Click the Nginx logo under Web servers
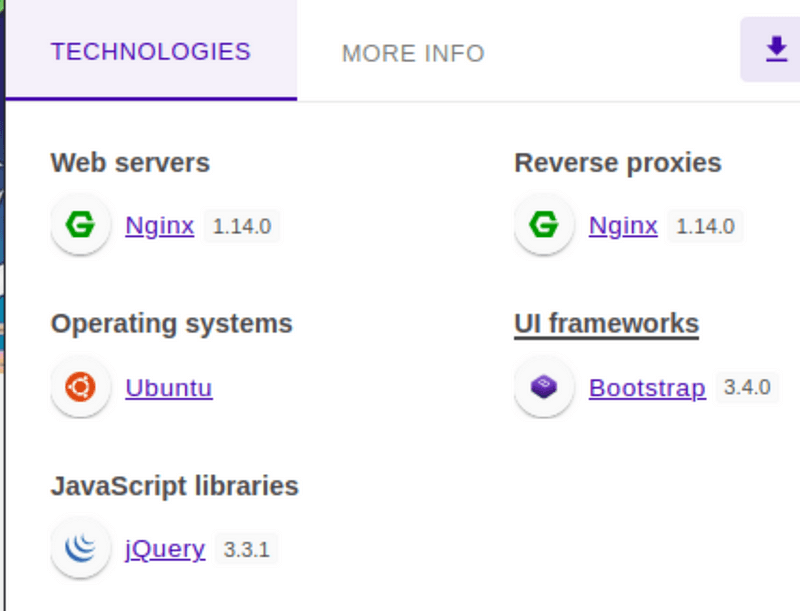This screenshot has height=611, width=800. (80, 225)
